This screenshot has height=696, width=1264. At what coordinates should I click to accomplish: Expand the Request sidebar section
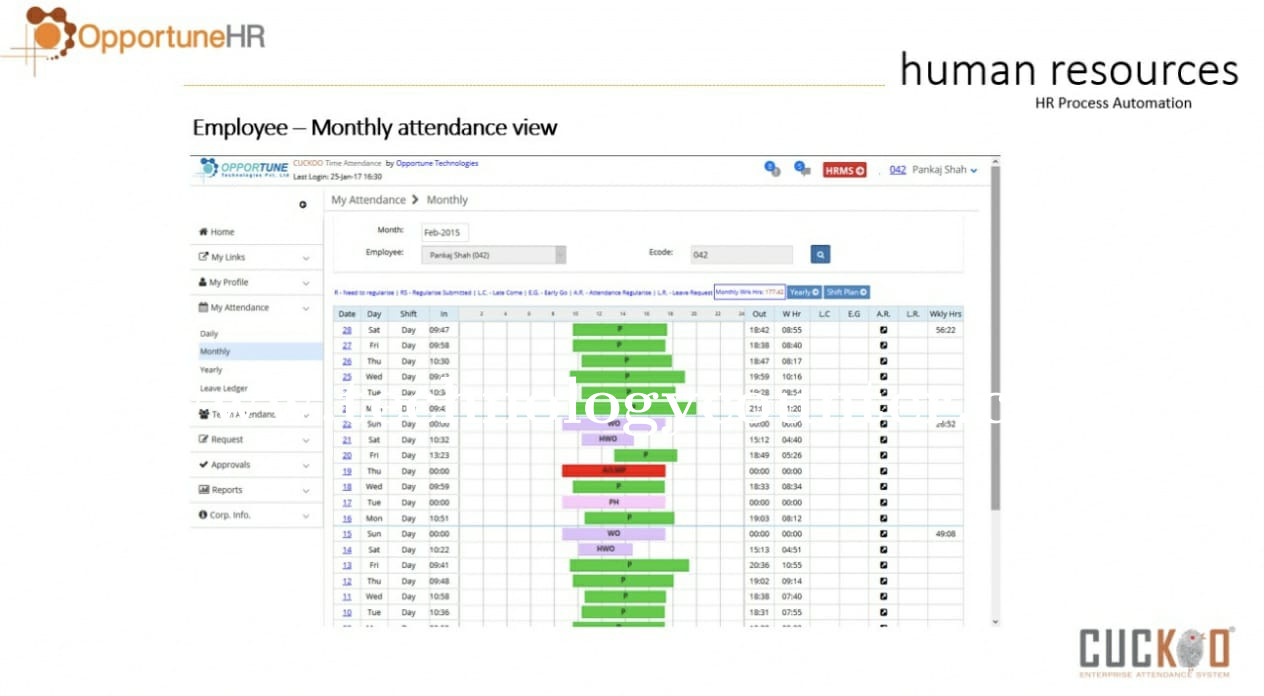256,440
